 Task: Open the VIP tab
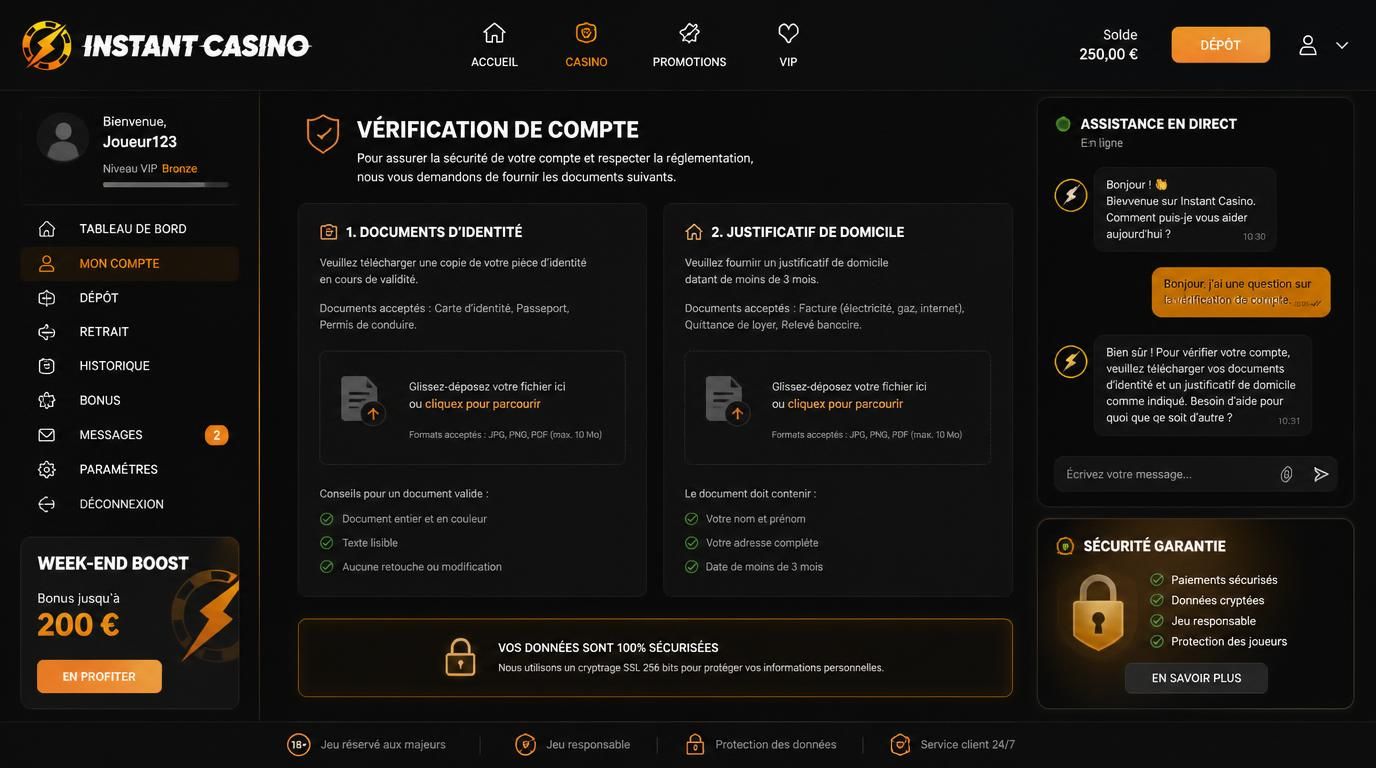[x=788, y=46]
